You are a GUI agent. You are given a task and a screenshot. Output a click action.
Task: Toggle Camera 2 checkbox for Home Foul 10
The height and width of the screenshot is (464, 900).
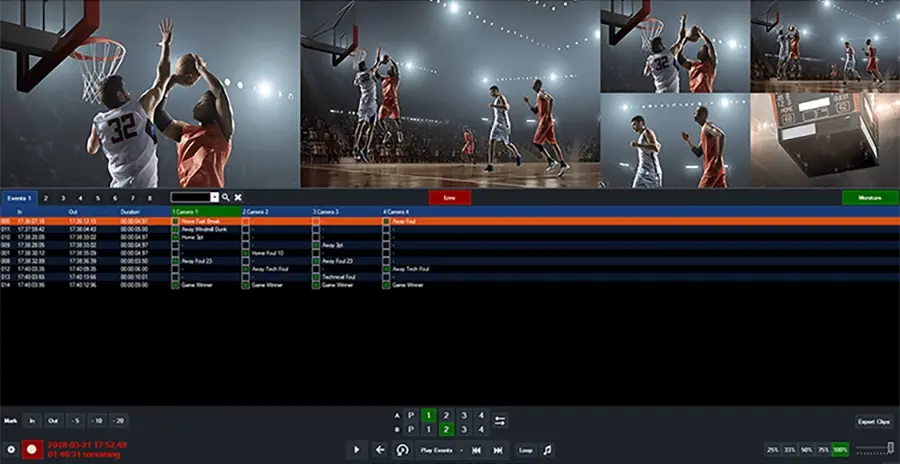246,253
